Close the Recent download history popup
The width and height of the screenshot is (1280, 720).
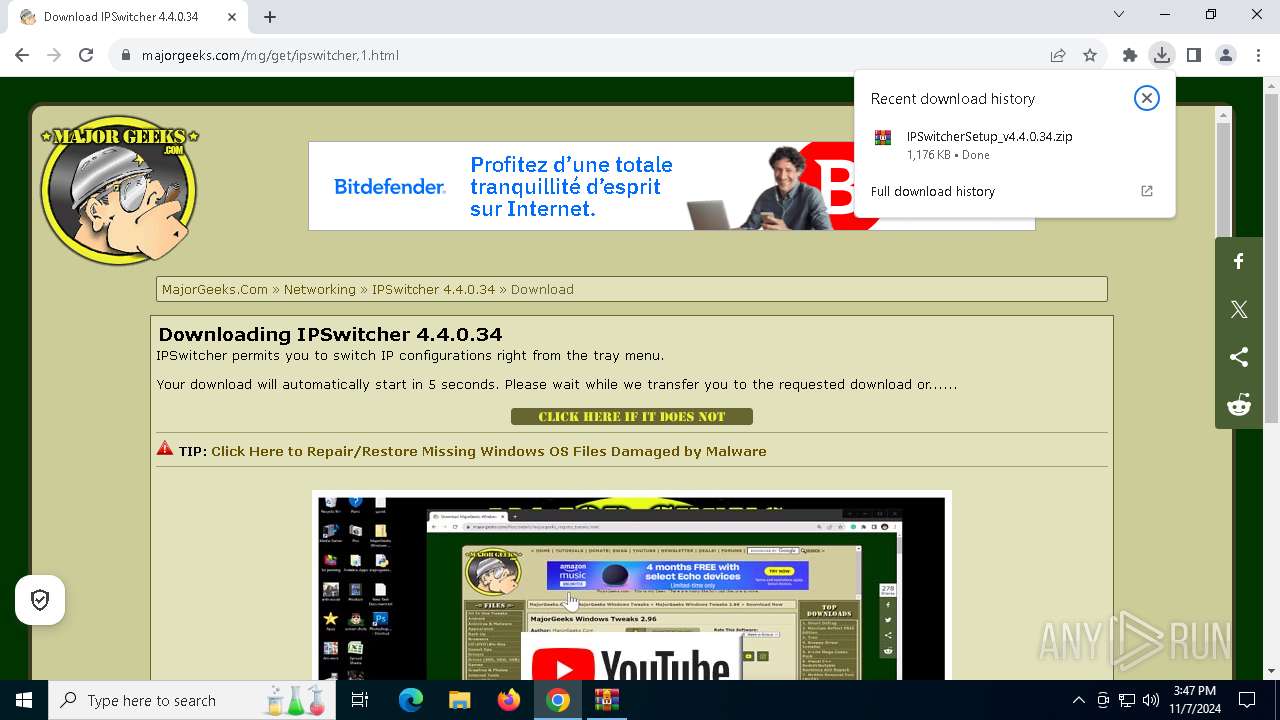1147,98
